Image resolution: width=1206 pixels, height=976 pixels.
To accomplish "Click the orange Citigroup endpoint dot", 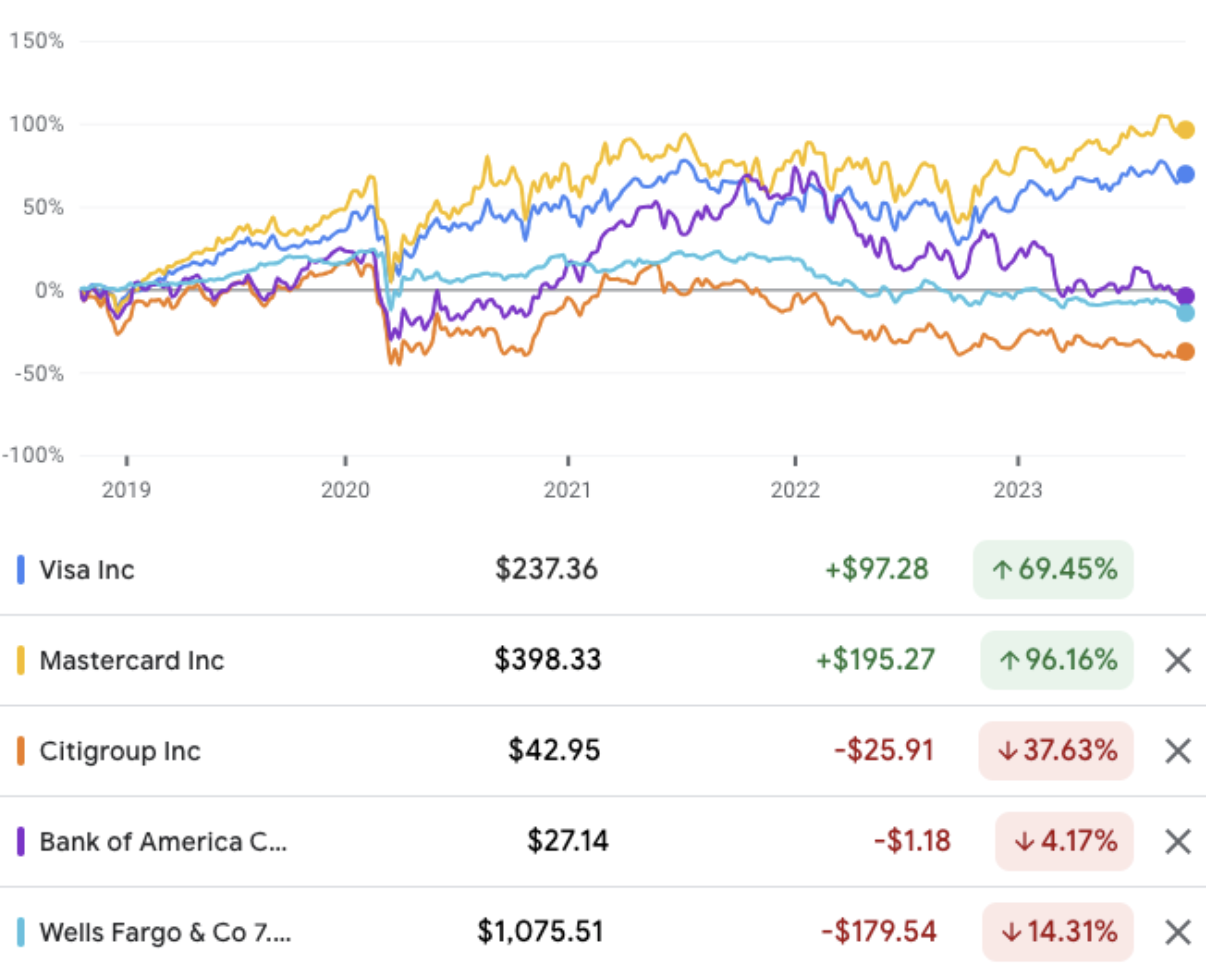I will coord(1186,351).
